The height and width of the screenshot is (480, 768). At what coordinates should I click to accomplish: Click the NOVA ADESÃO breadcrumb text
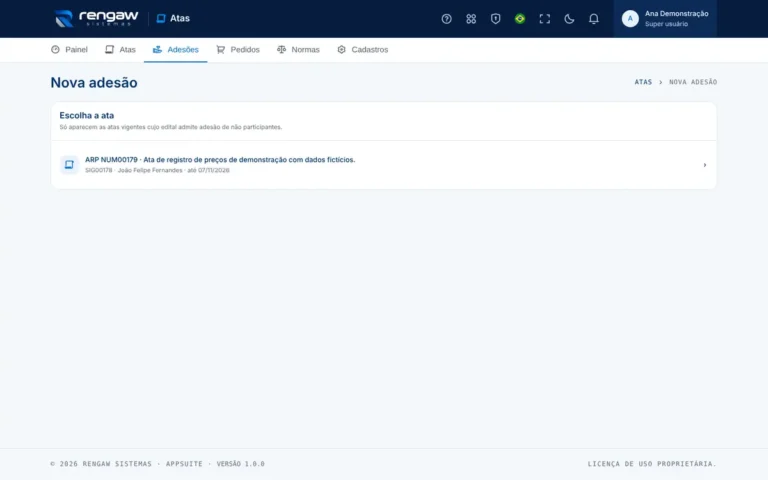click(x=693, y=82)
